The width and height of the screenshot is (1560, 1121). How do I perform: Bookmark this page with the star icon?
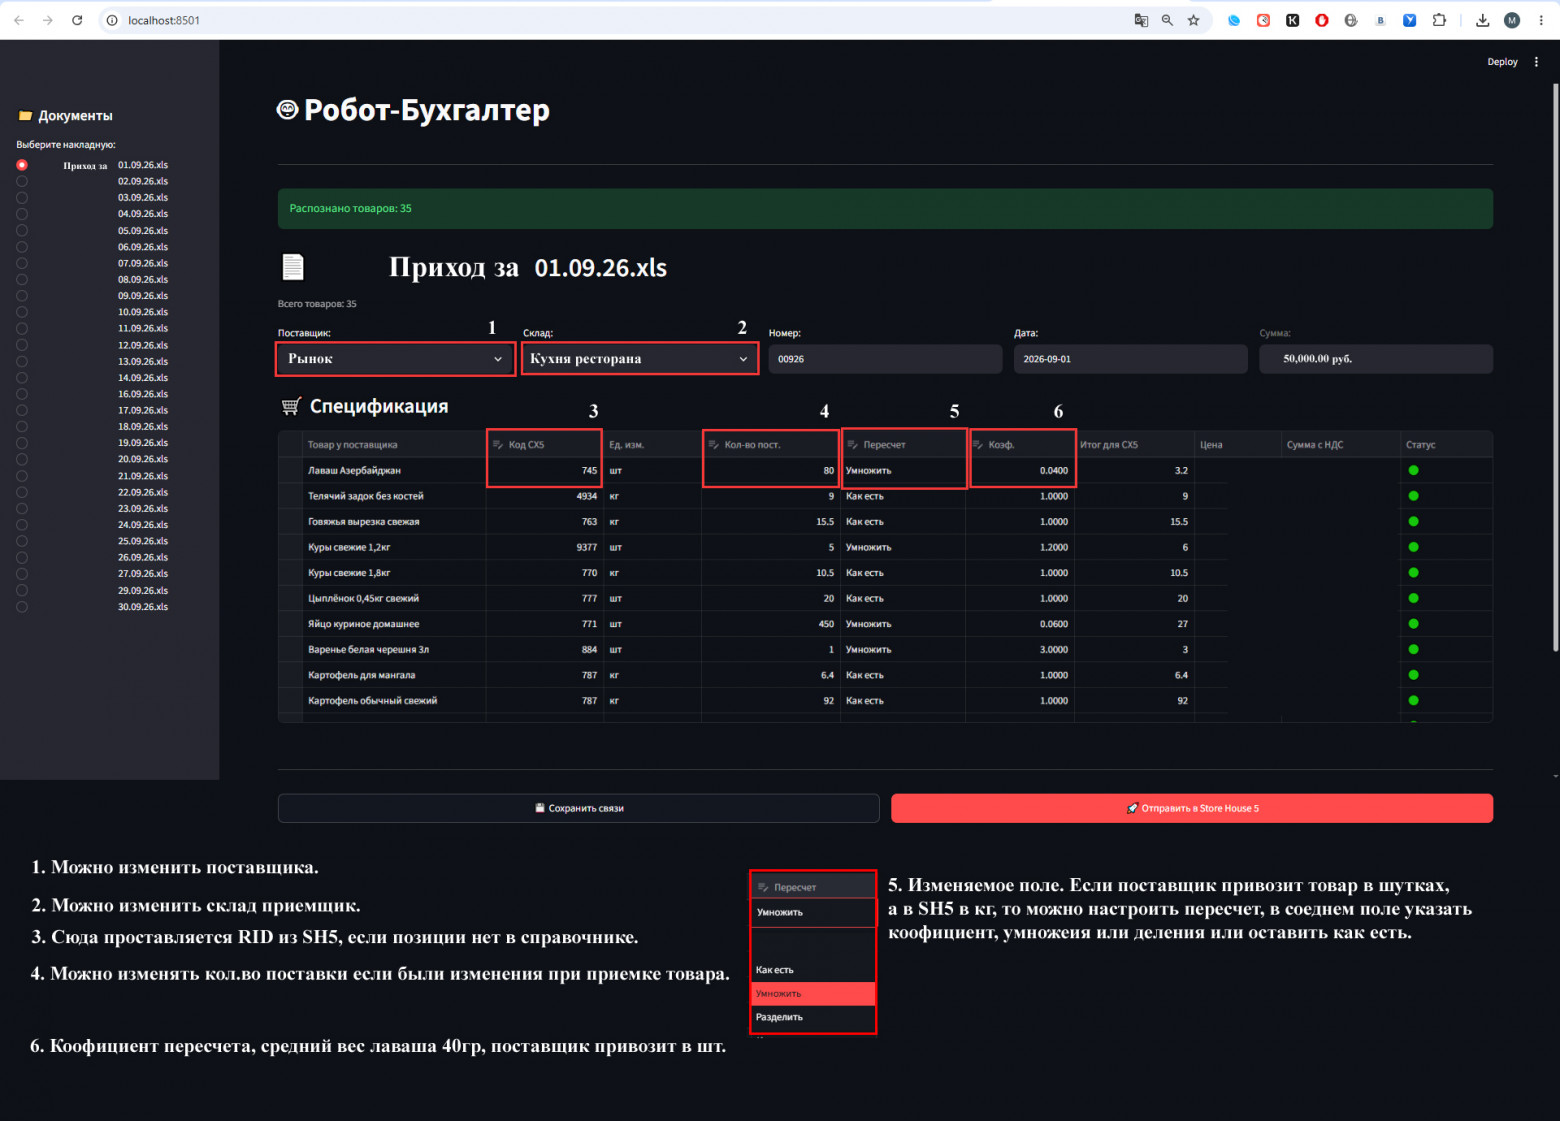[1193, 20]
